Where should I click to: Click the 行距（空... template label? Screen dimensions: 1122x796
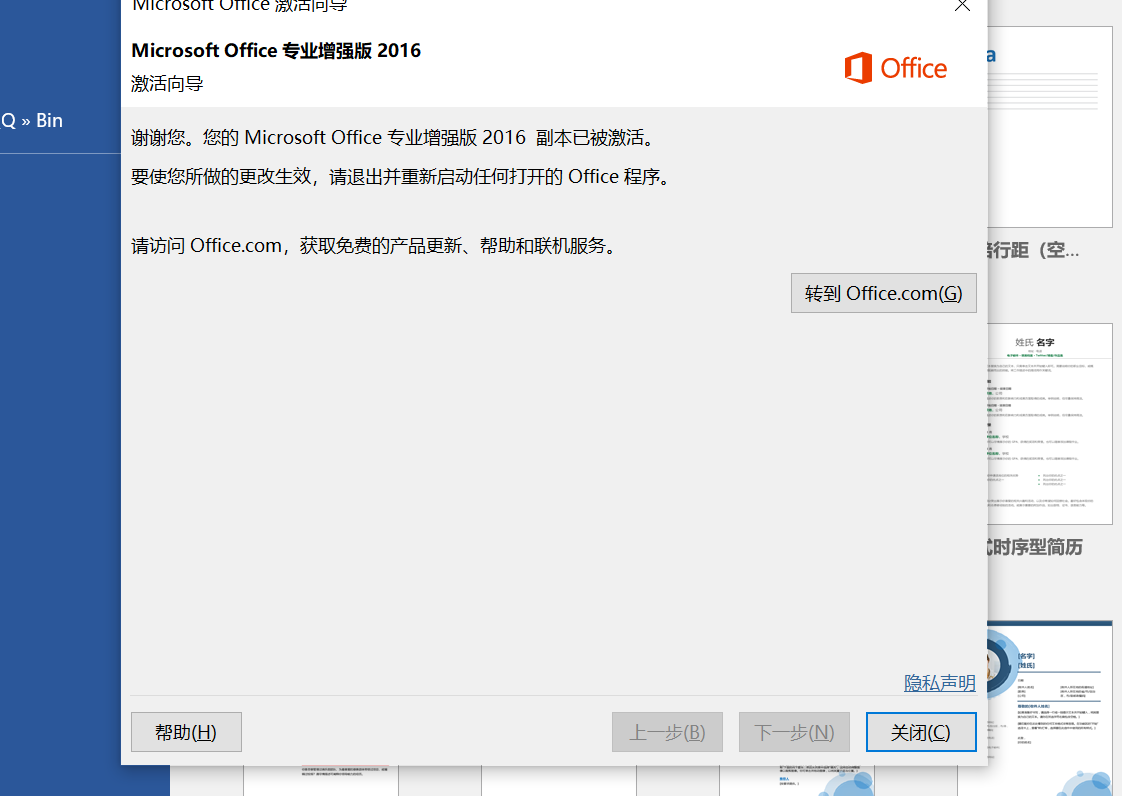[1033, 250]
